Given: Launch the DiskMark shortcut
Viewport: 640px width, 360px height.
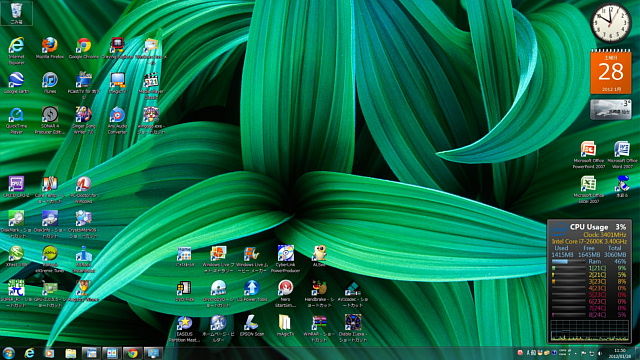Looking at the screenshot, I should point(16,224).
